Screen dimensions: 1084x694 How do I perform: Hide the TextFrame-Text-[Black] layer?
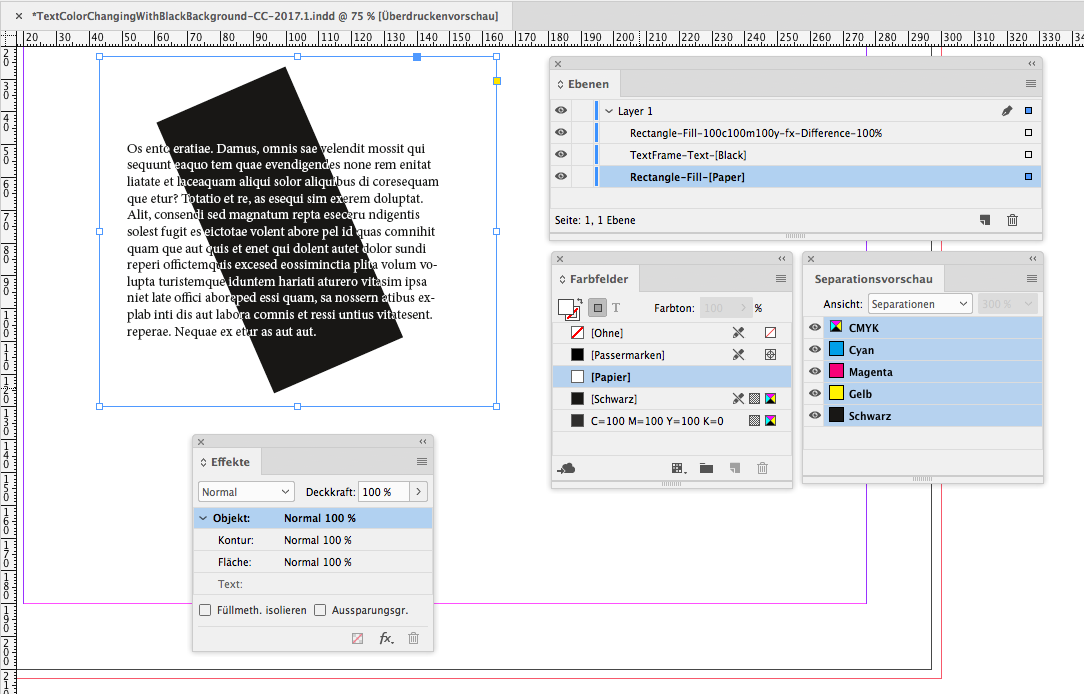[x=560, y=154]
